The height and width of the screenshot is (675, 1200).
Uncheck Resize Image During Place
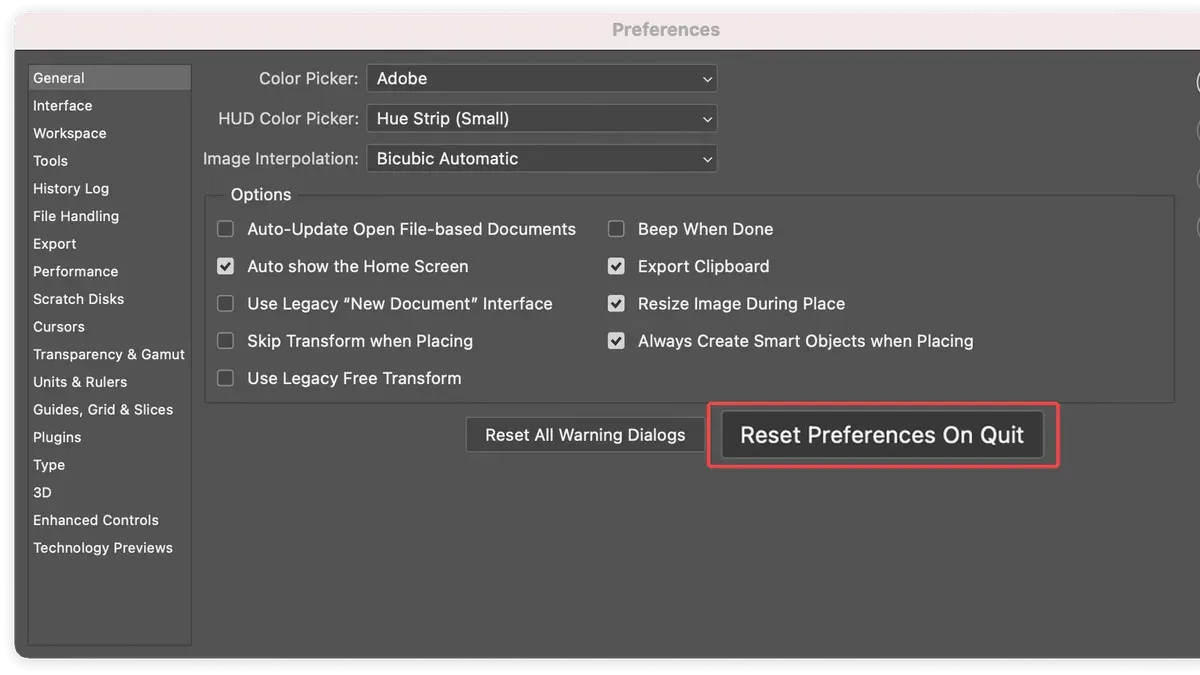(616, 304)
